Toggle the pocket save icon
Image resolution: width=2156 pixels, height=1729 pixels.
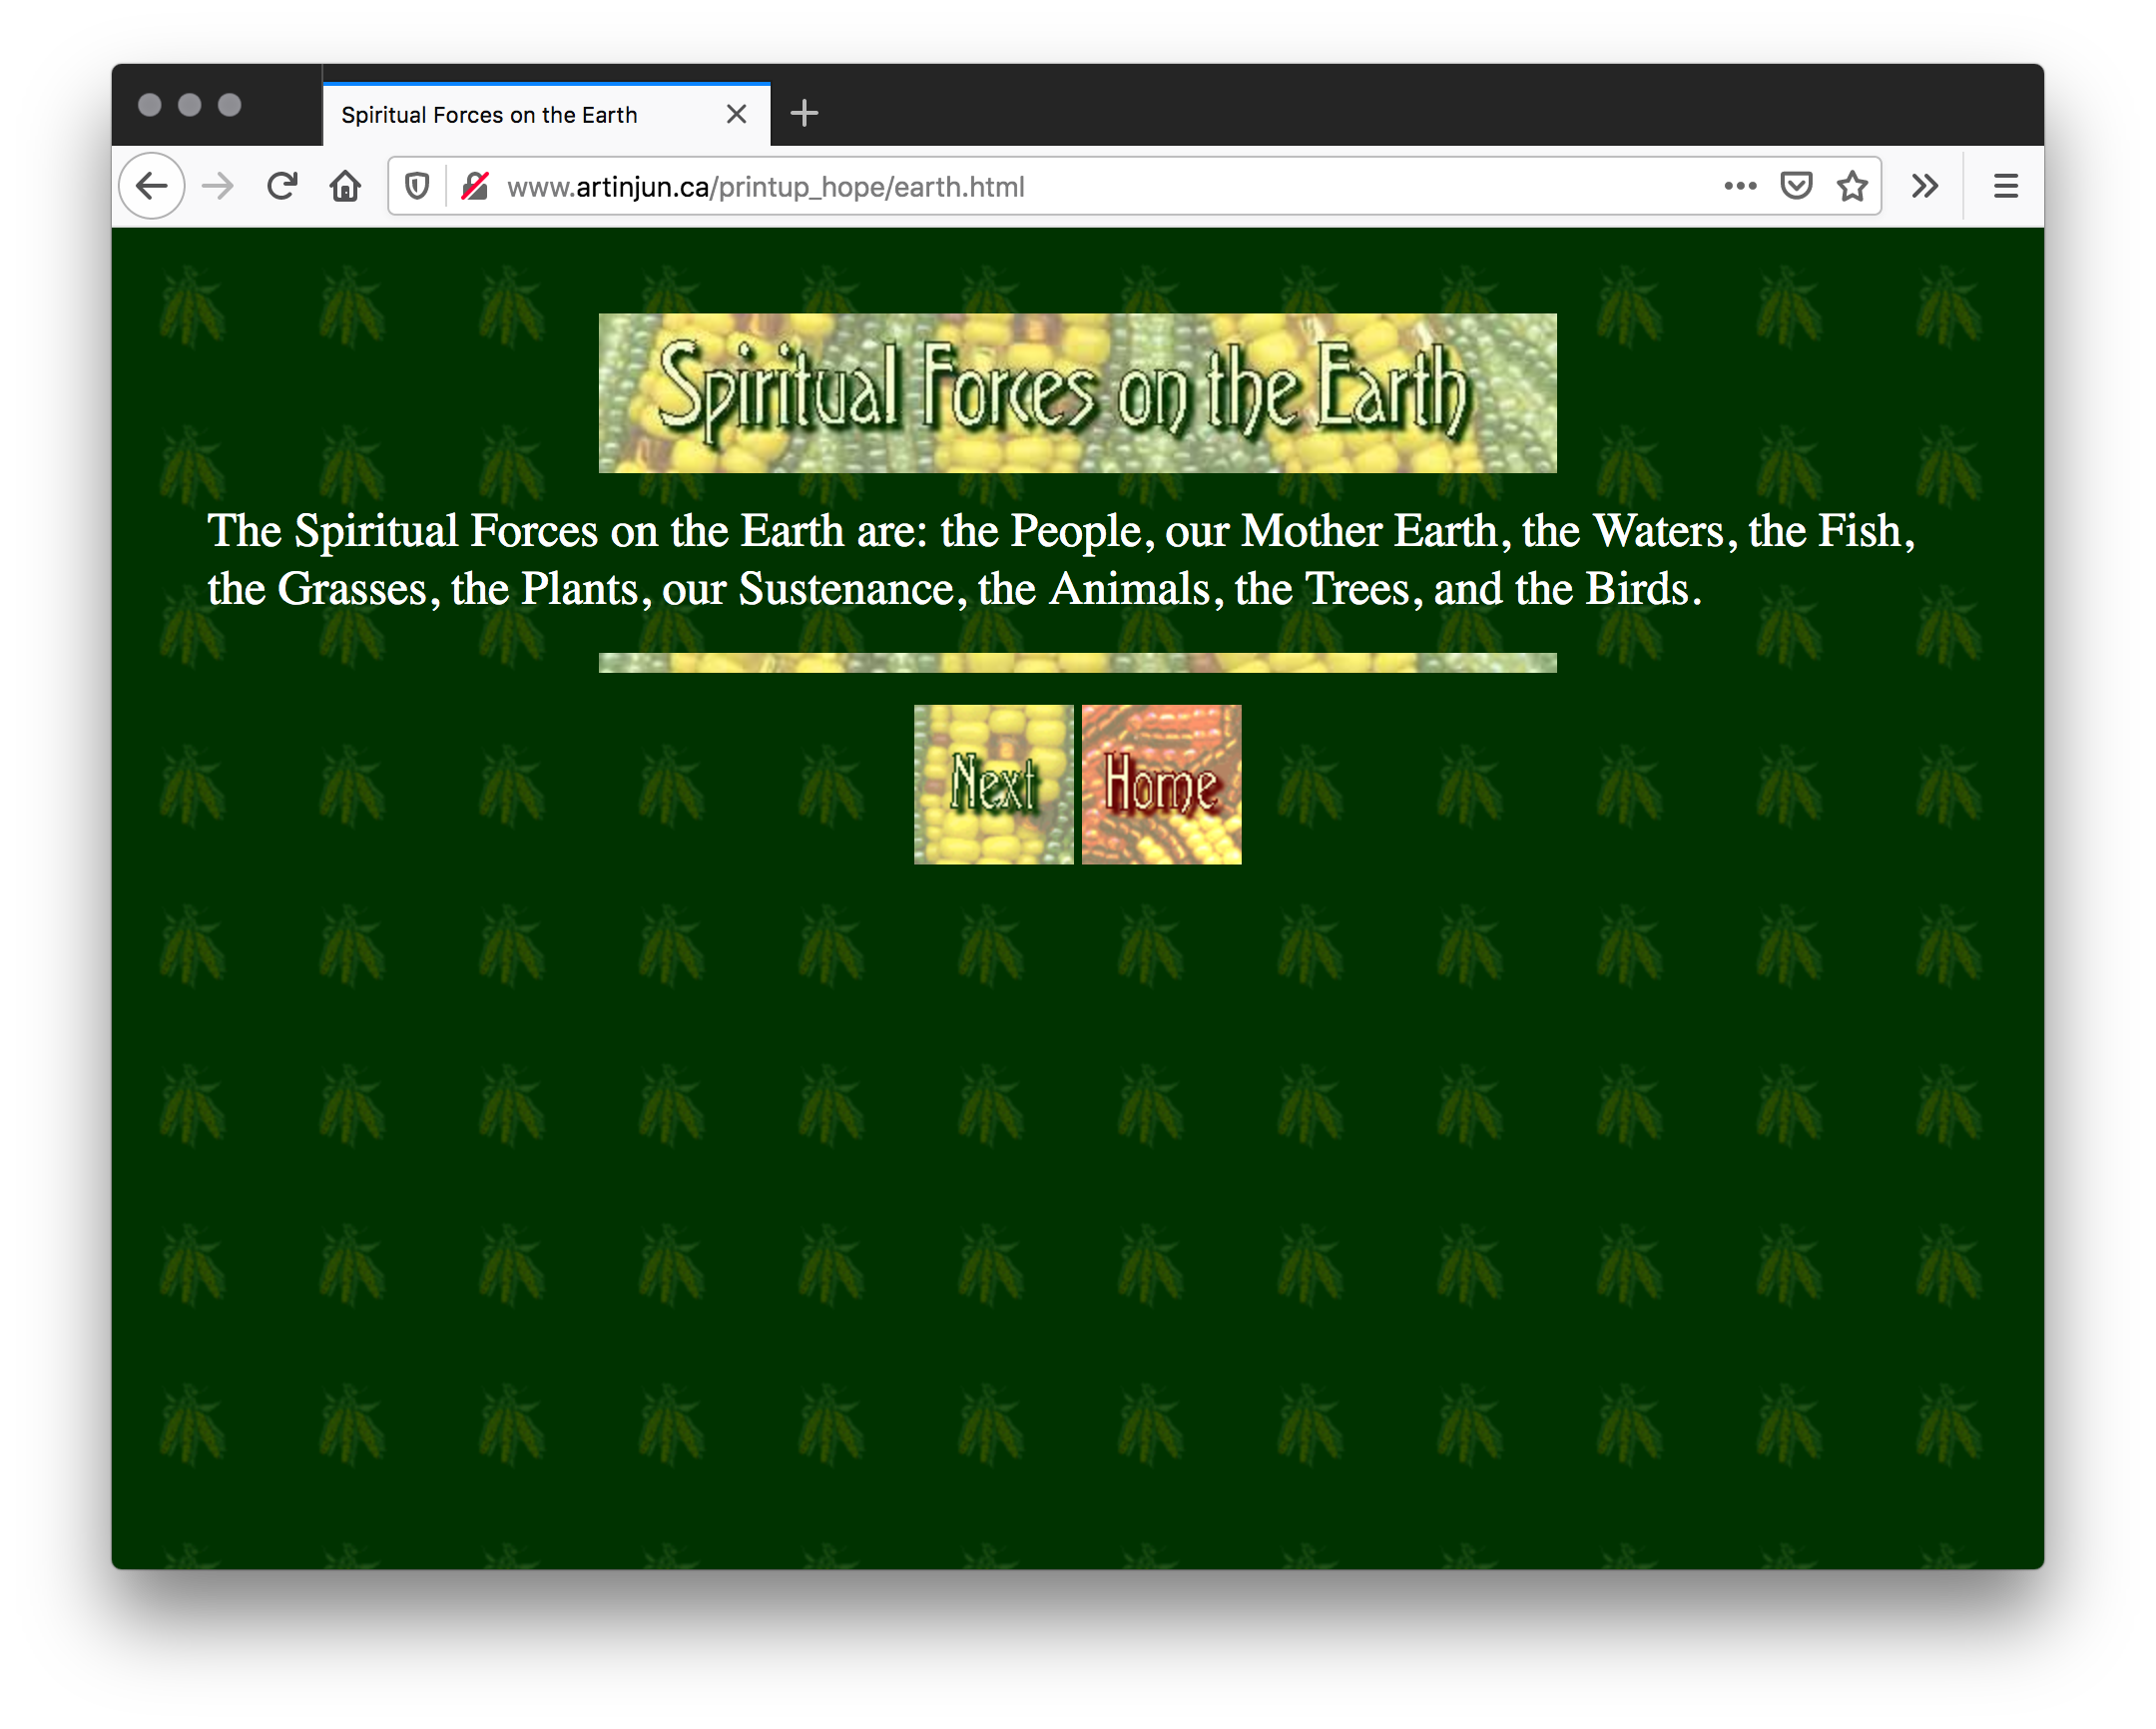pos(1798,187)
